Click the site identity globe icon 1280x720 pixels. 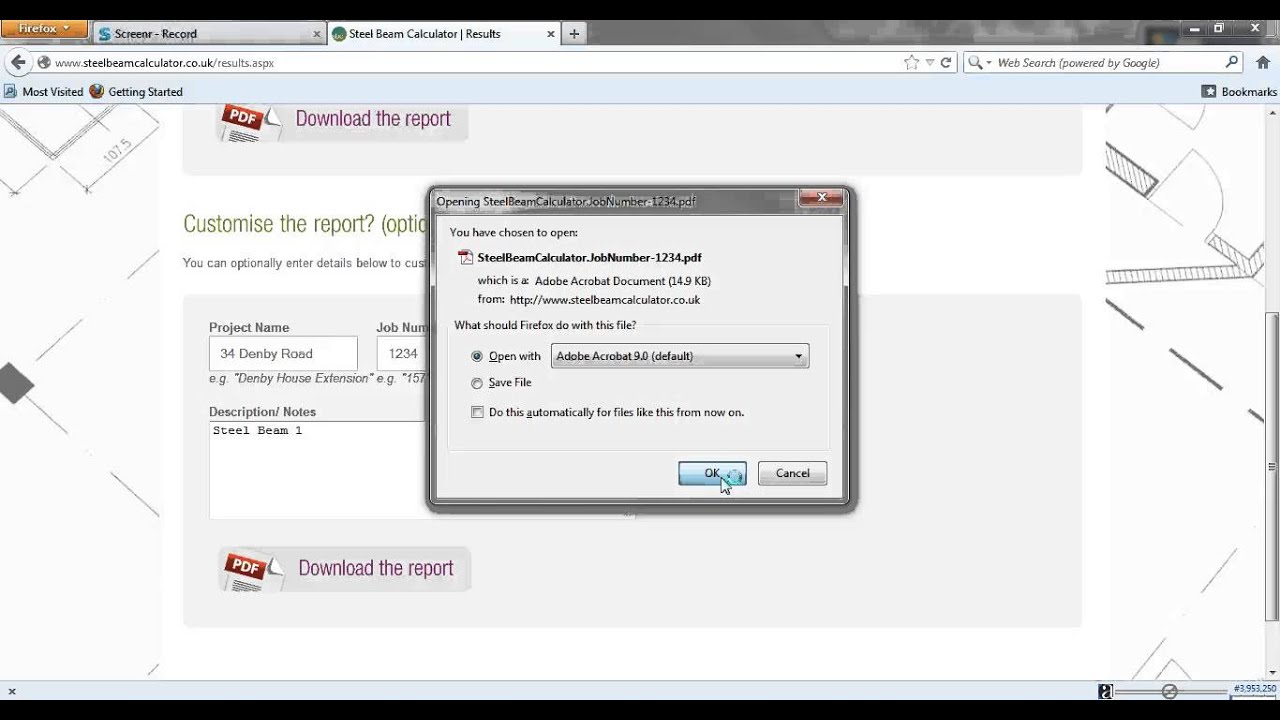tap(43, 62)
